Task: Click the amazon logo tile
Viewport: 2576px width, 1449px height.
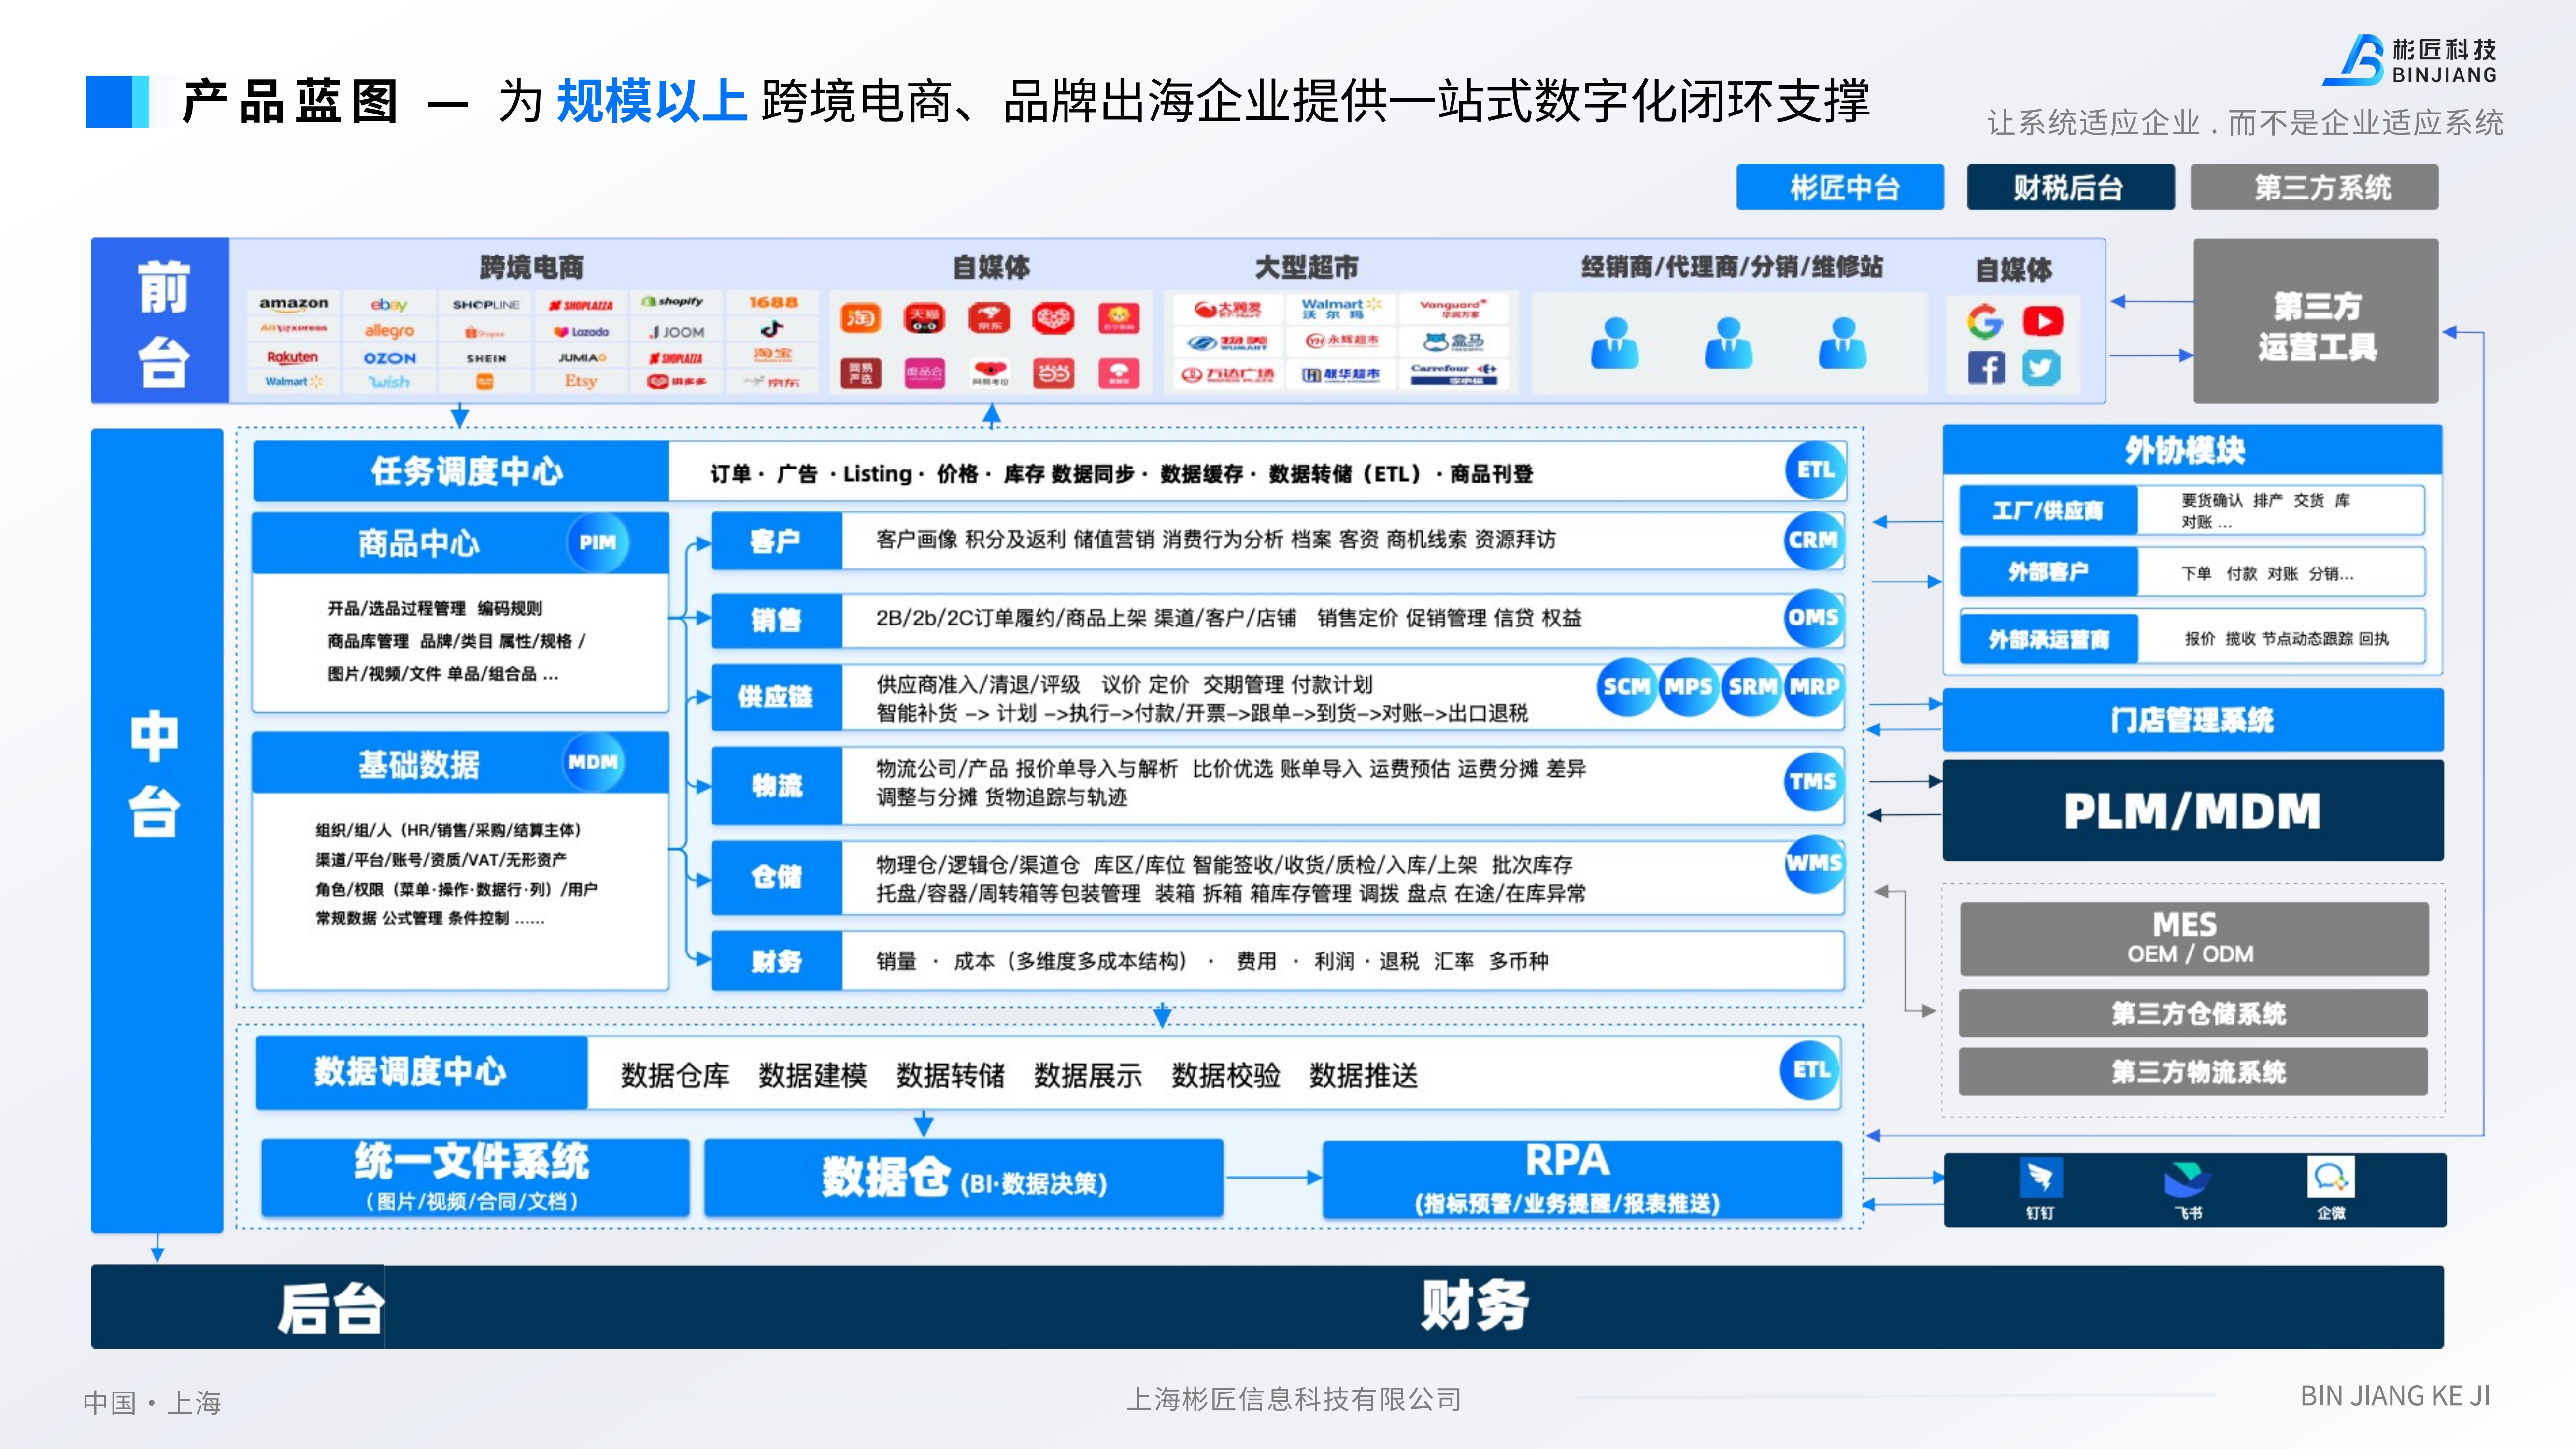Action: coord(294,303)
